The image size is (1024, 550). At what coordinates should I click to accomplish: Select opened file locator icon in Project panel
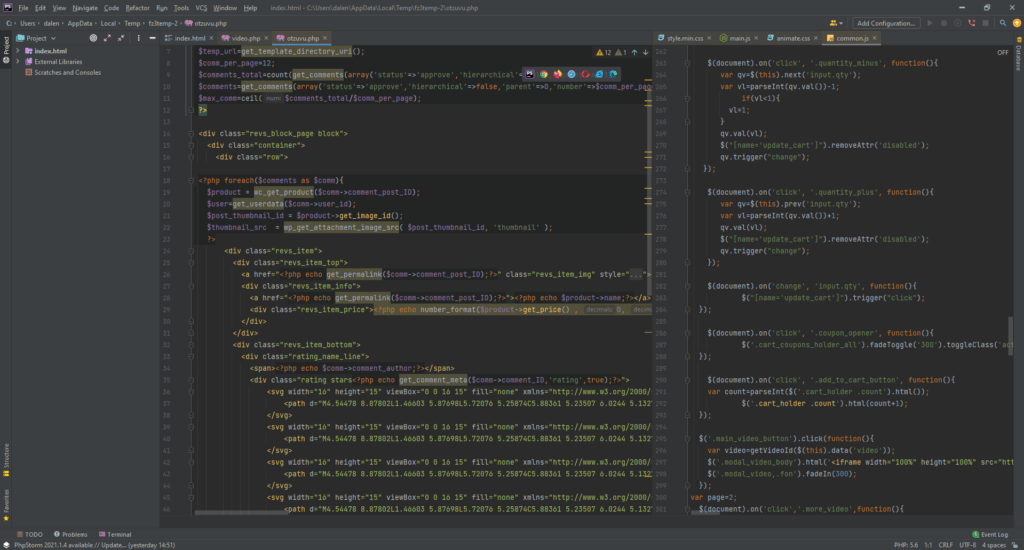point(93,38)
